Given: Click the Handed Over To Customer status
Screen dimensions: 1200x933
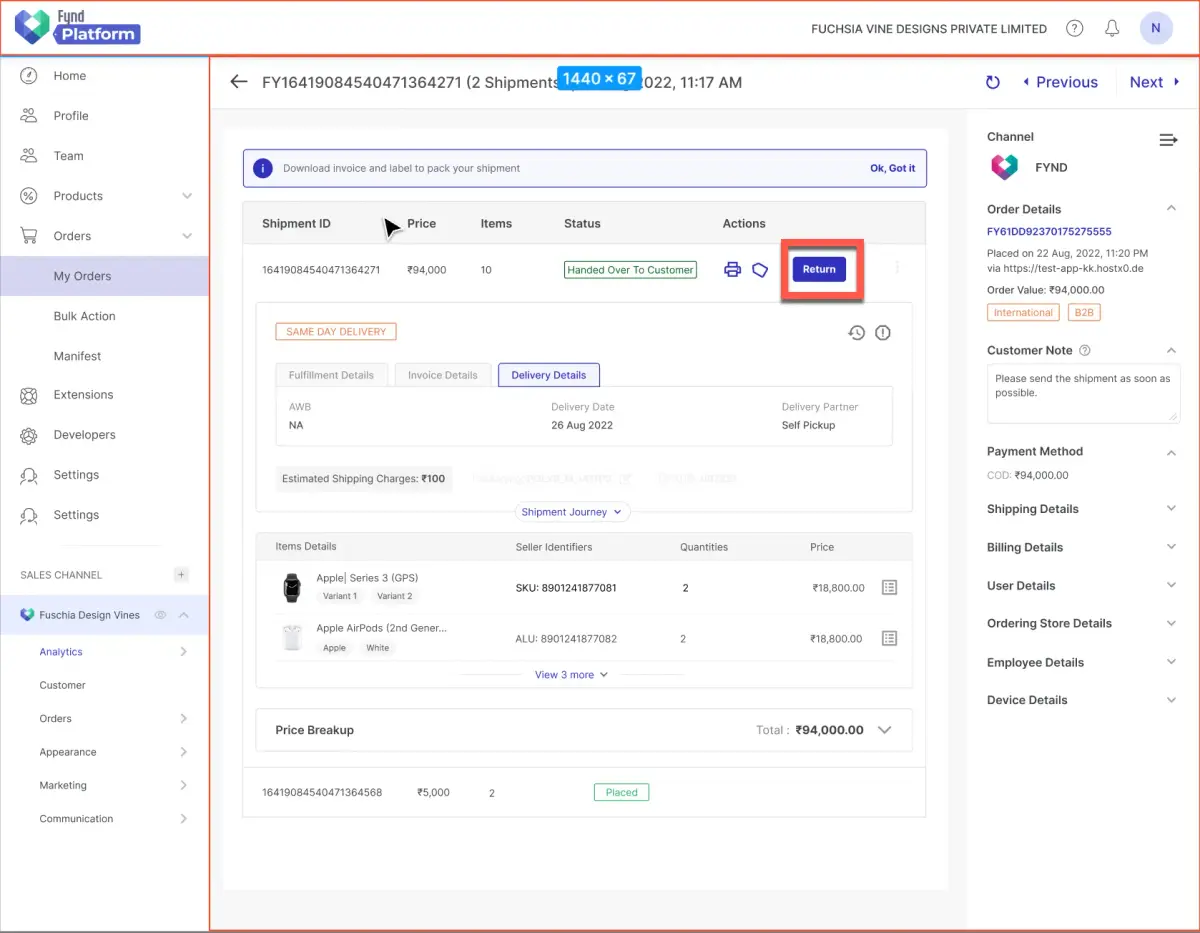Looking at the screenshot, I should tap(630, 270).
